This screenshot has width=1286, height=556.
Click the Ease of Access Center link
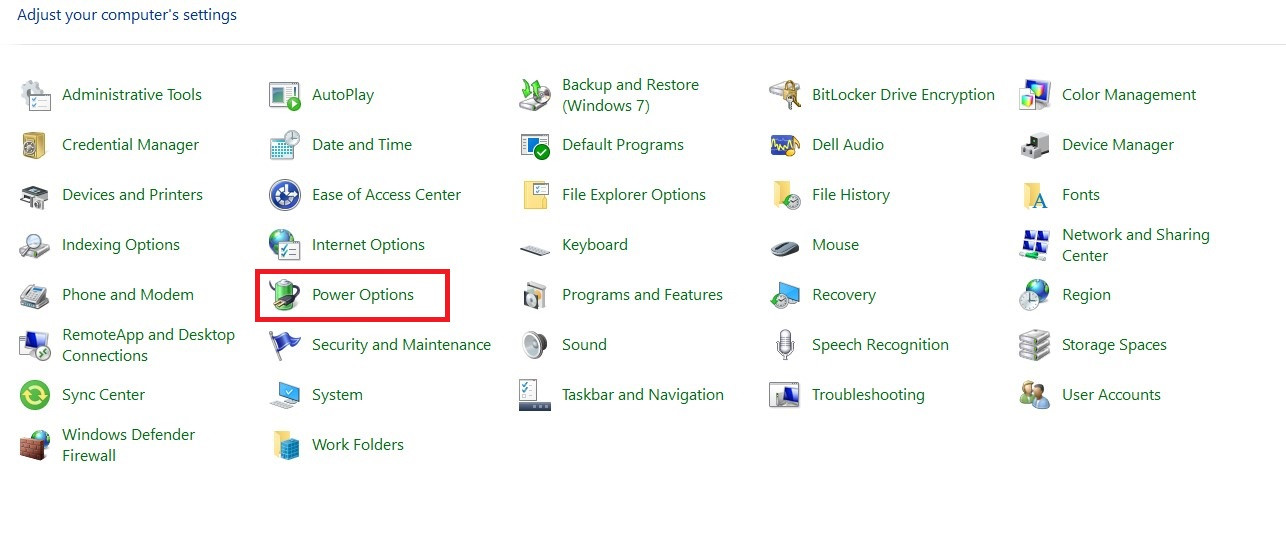pyautogui.click(x=386, y=195)
